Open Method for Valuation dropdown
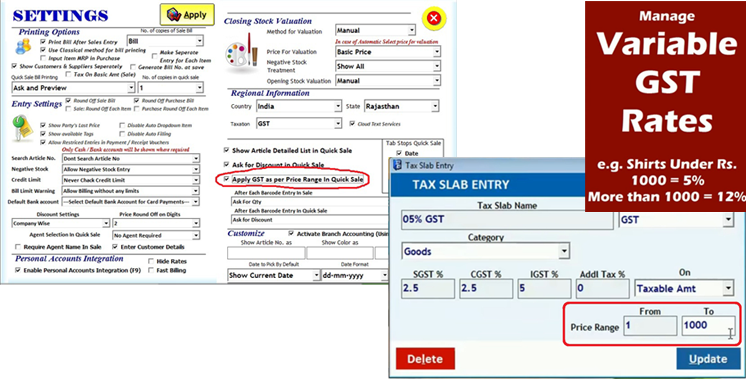The height and width of the screenshot is (379, 746). pos(375,30)
